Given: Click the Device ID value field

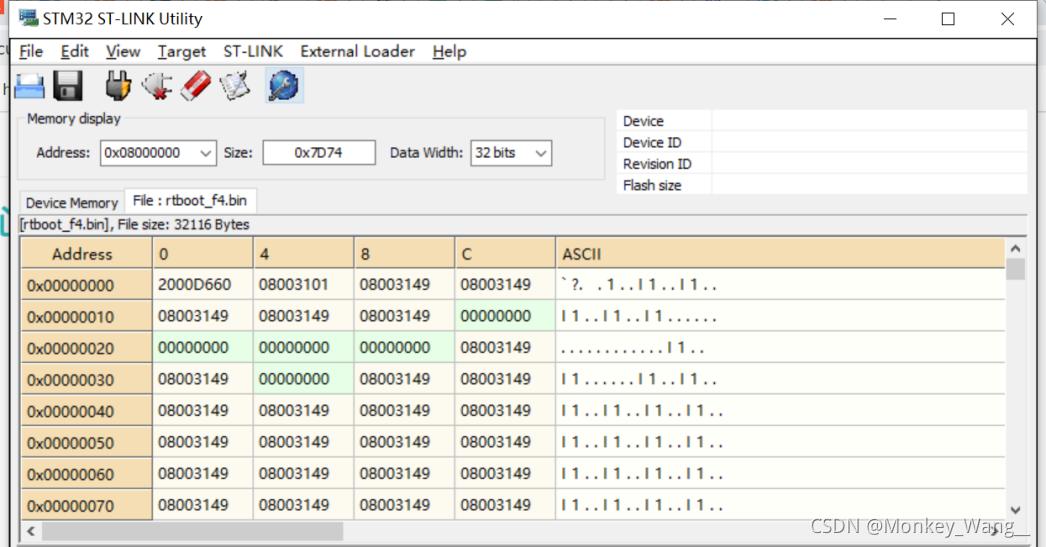Looking at the screenshot, I should coord(869,142).
